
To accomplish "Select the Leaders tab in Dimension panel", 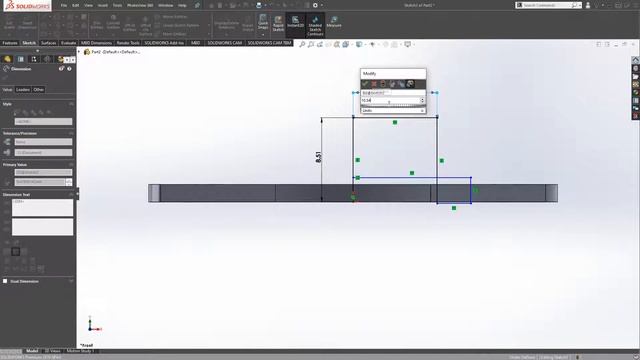I will click(23, 89).
